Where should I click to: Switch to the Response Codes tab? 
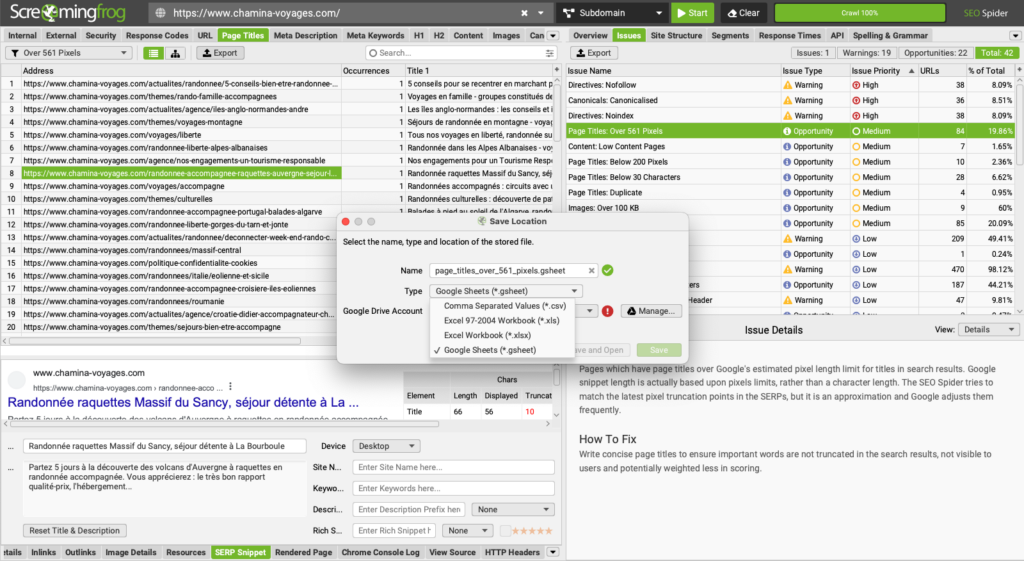tap(157, 36)
